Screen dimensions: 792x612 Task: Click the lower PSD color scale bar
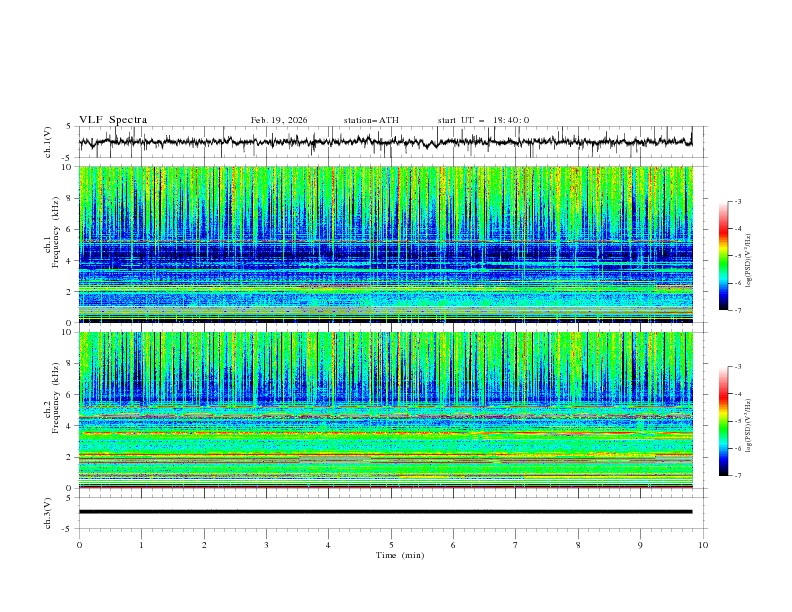click(723, 421)
